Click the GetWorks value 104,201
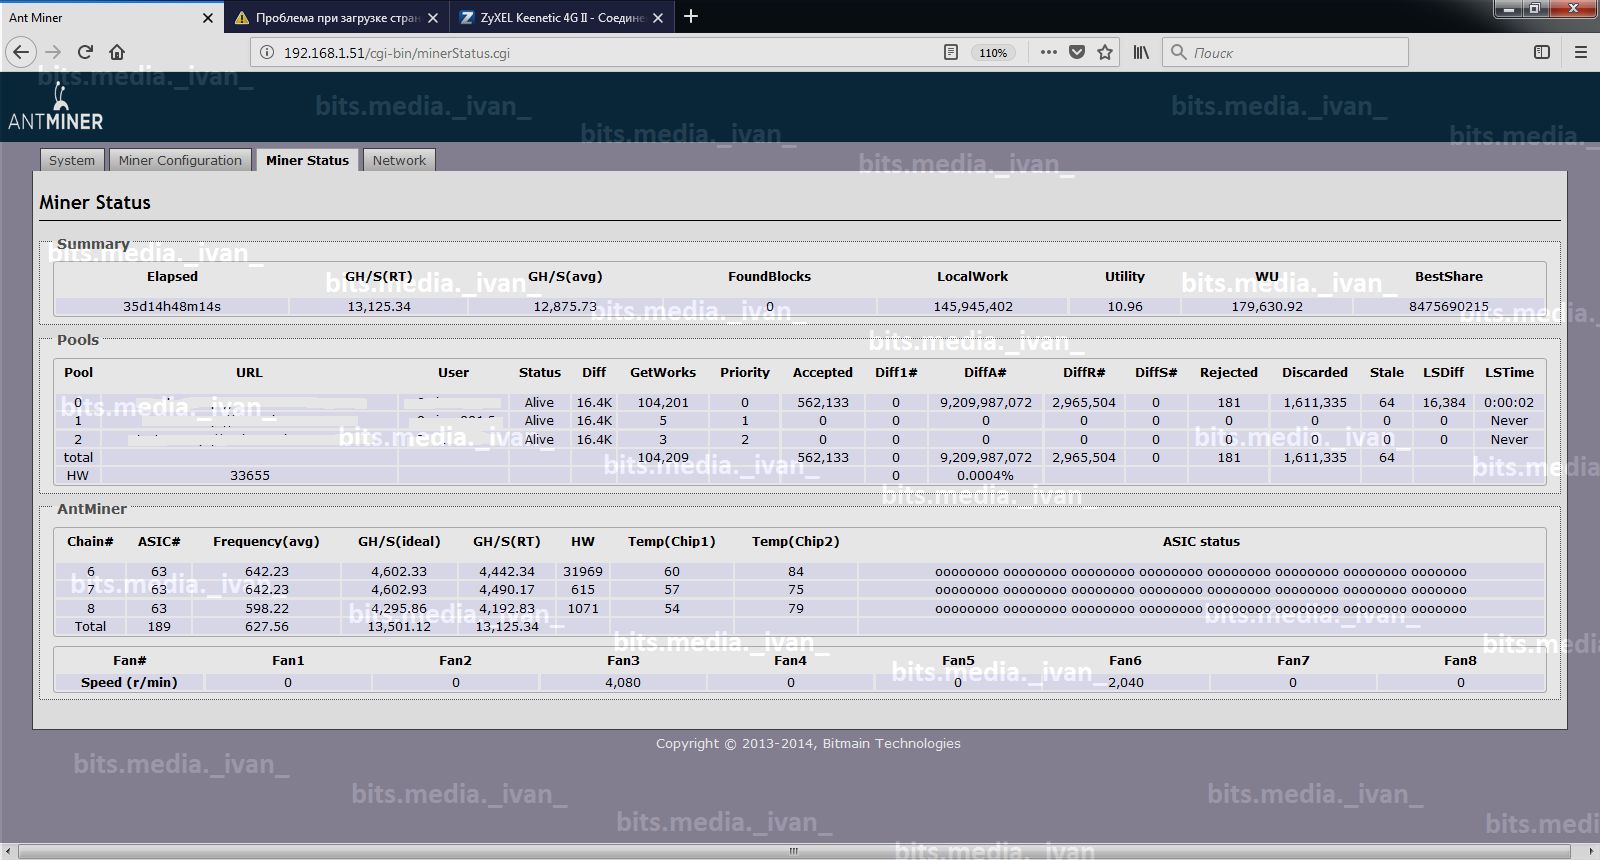The height and width of the screenshot is (860, 1600). pyautogui.click(x=663, y=403)
